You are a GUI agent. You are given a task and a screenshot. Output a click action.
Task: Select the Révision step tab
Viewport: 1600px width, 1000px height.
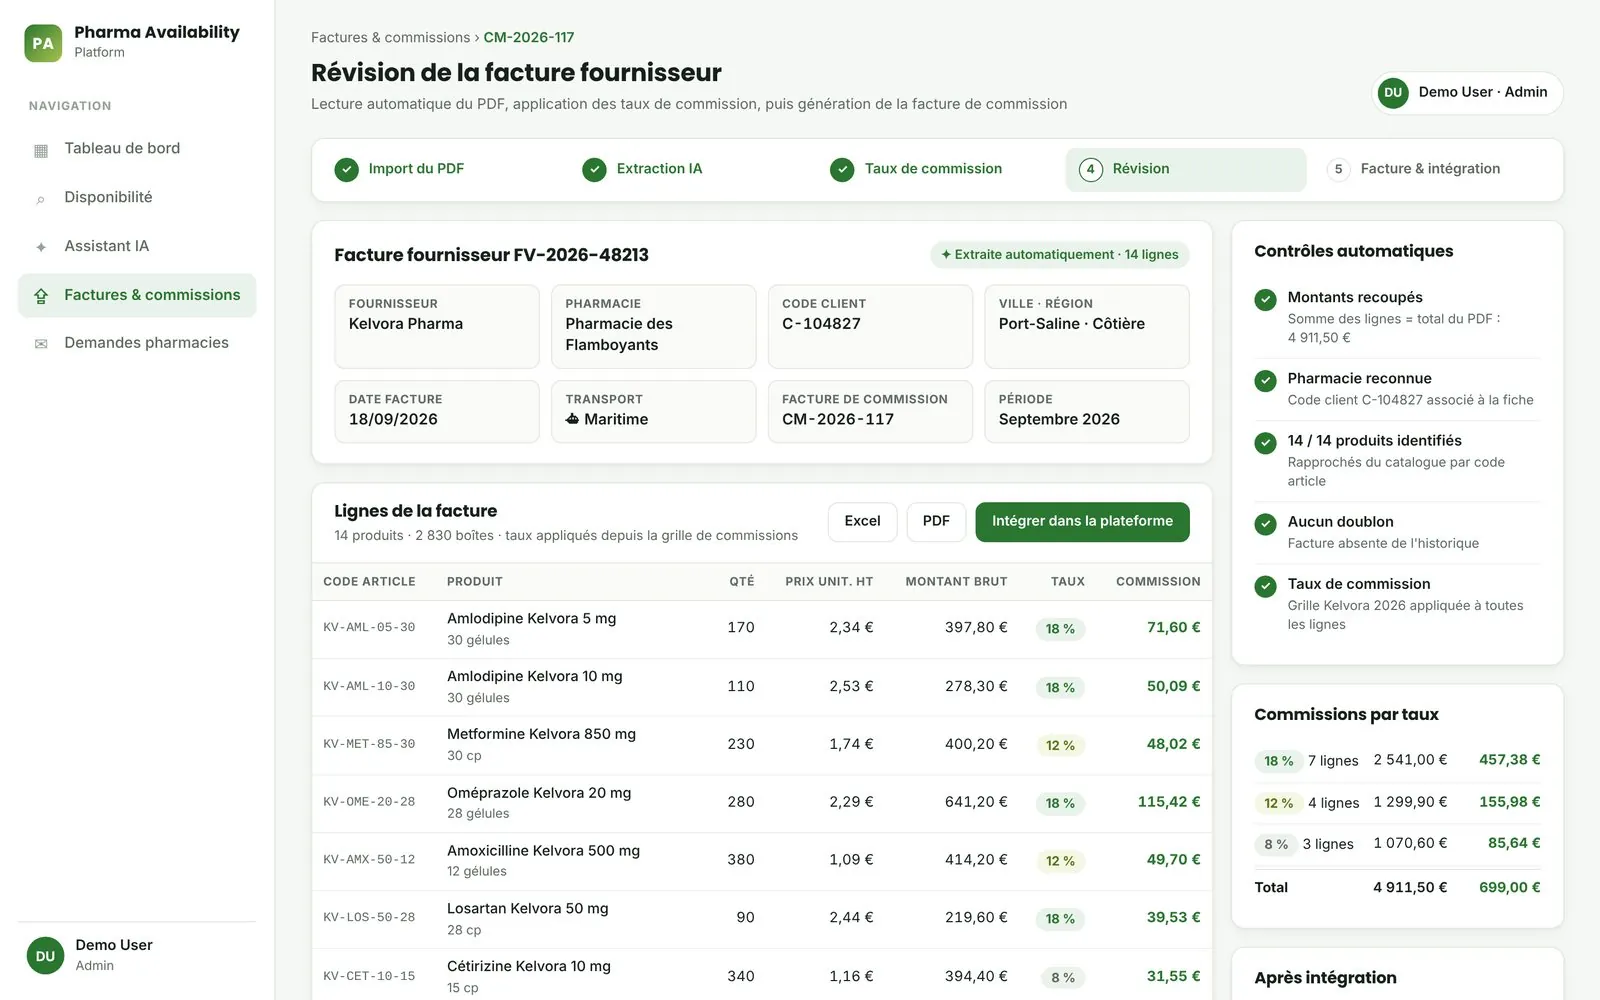point(1186,170)
